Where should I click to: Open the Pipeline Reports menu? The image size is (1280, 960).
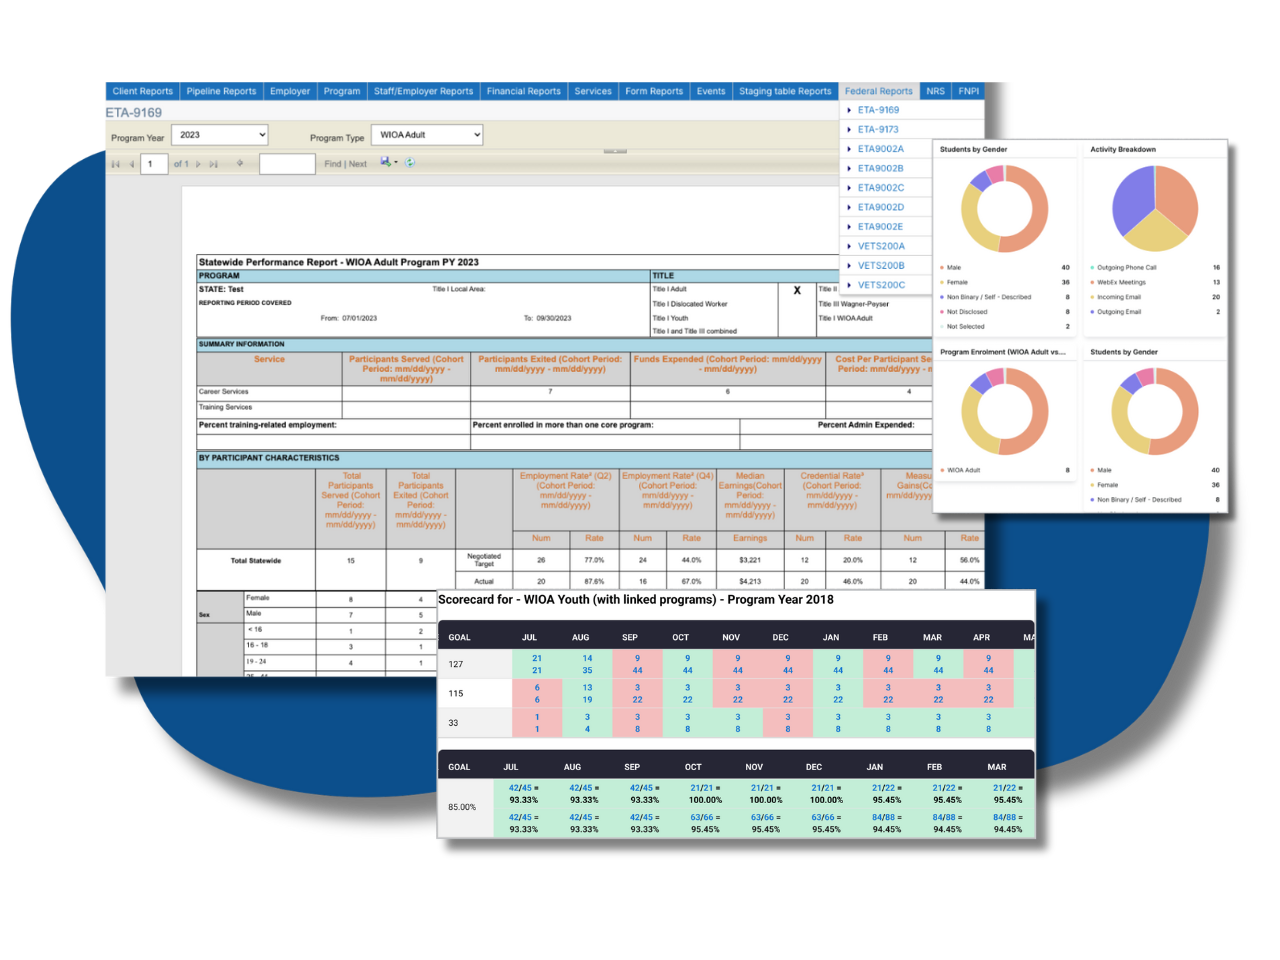click(221, 91)
